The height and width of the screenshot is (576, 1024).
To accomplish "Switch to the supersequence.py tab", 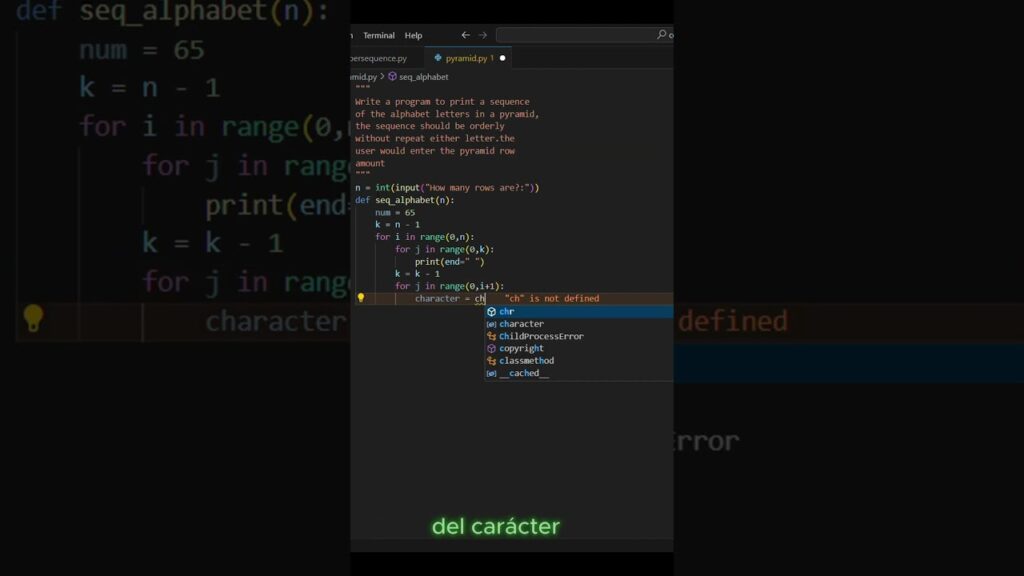I will pyautogui.click(x=380, y=58).
